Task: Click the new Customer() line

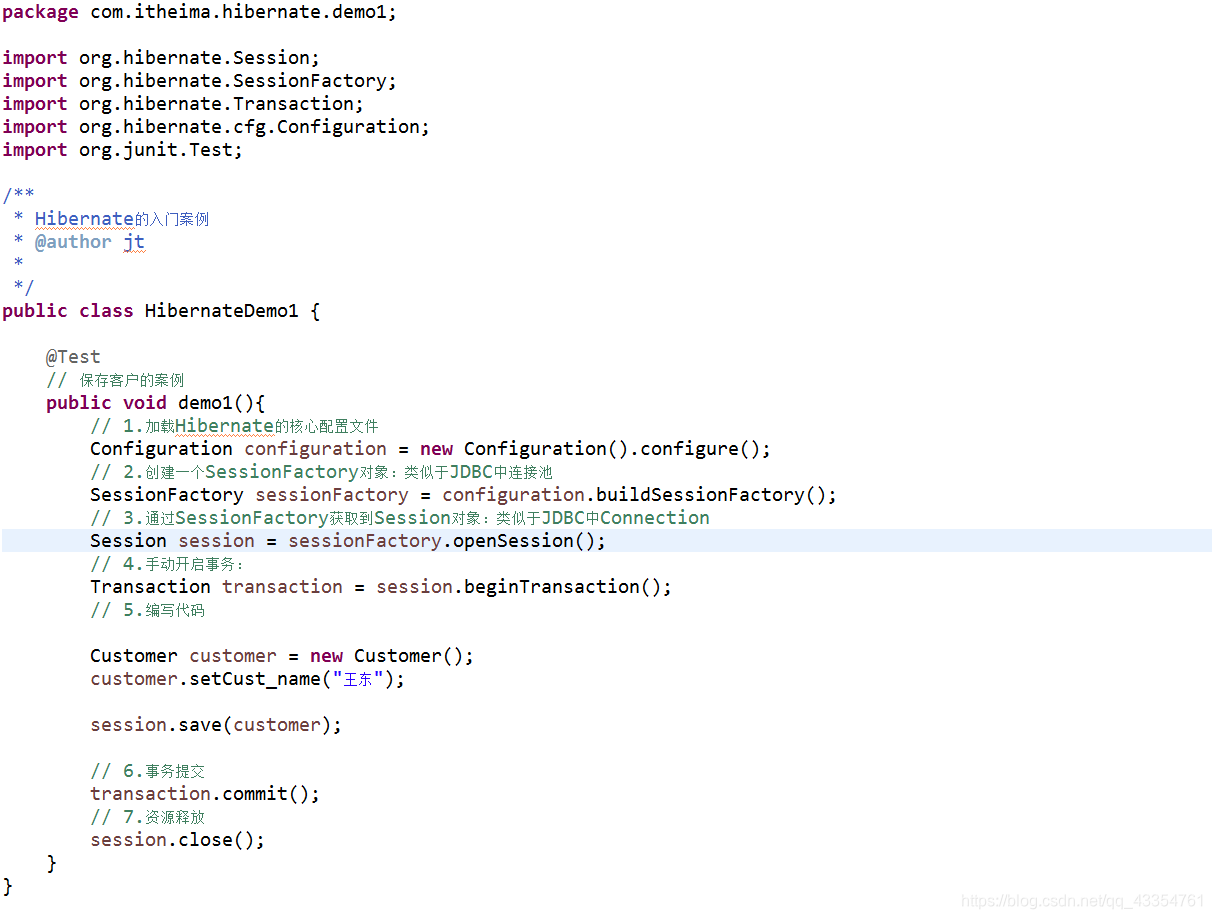Action: point(282,656)
